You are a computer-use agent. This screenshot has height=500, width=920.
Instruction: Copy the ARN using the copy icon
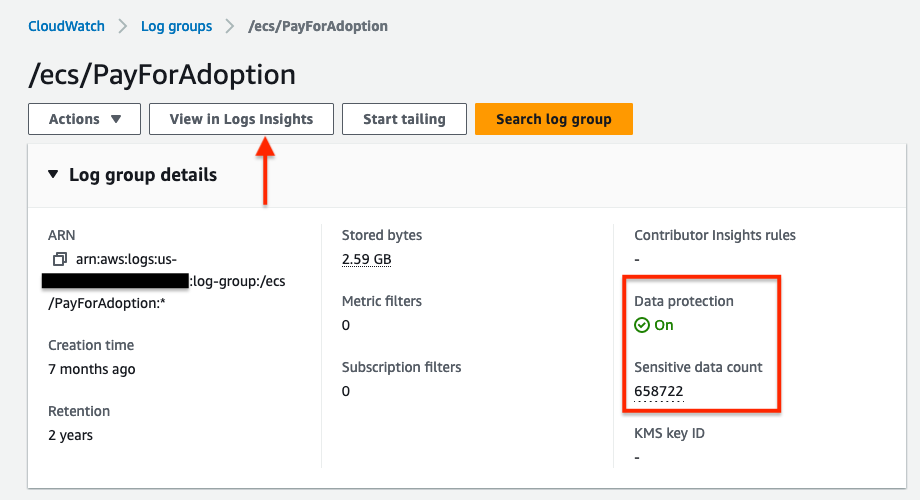(59, 259)
